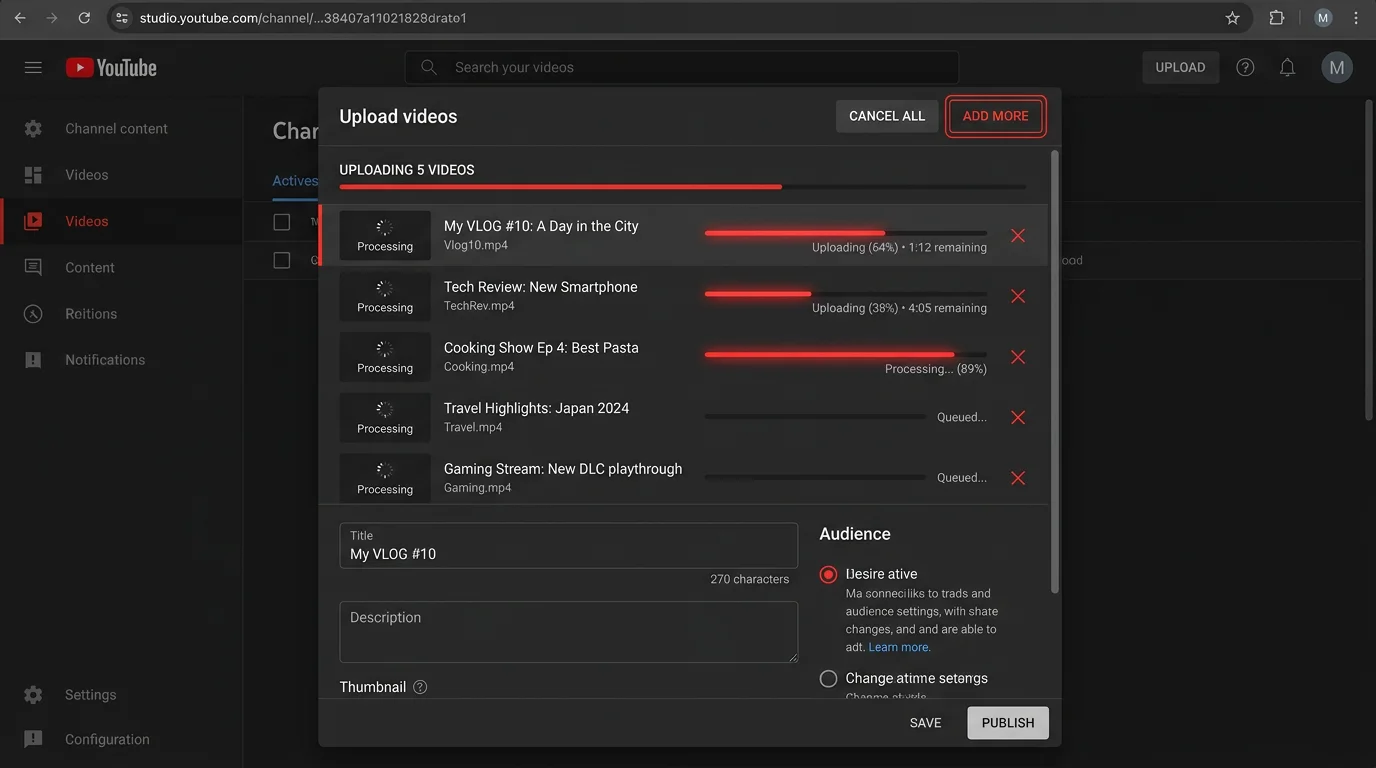The width and height of the screenshot is (1376, 768).
Task: Select the My VLOG #10 processing thumbnail
Action: pyautogui.click(x=385, y=236)
